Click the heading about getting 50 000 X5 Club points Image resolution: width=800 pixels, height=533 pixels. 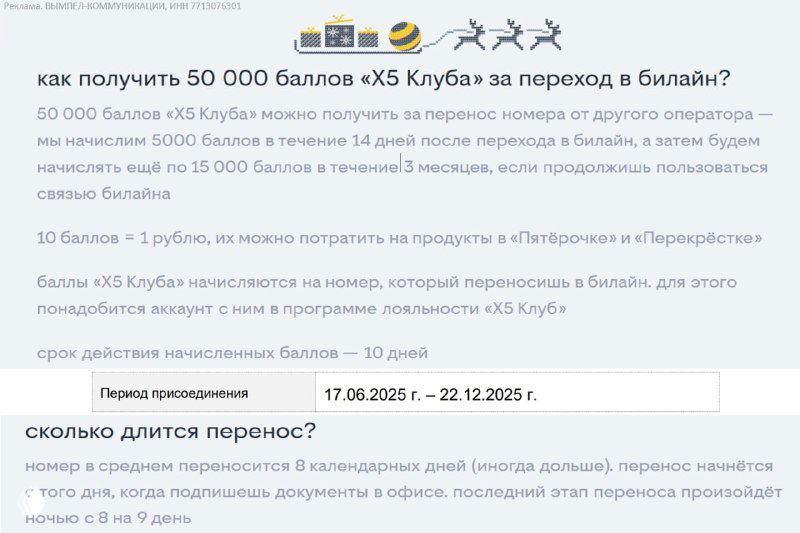[383, 78]
